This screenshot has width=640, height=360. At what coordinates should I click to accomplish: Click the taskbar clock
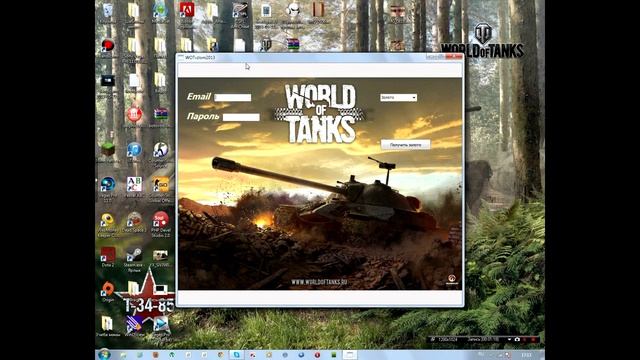(527, 355)
